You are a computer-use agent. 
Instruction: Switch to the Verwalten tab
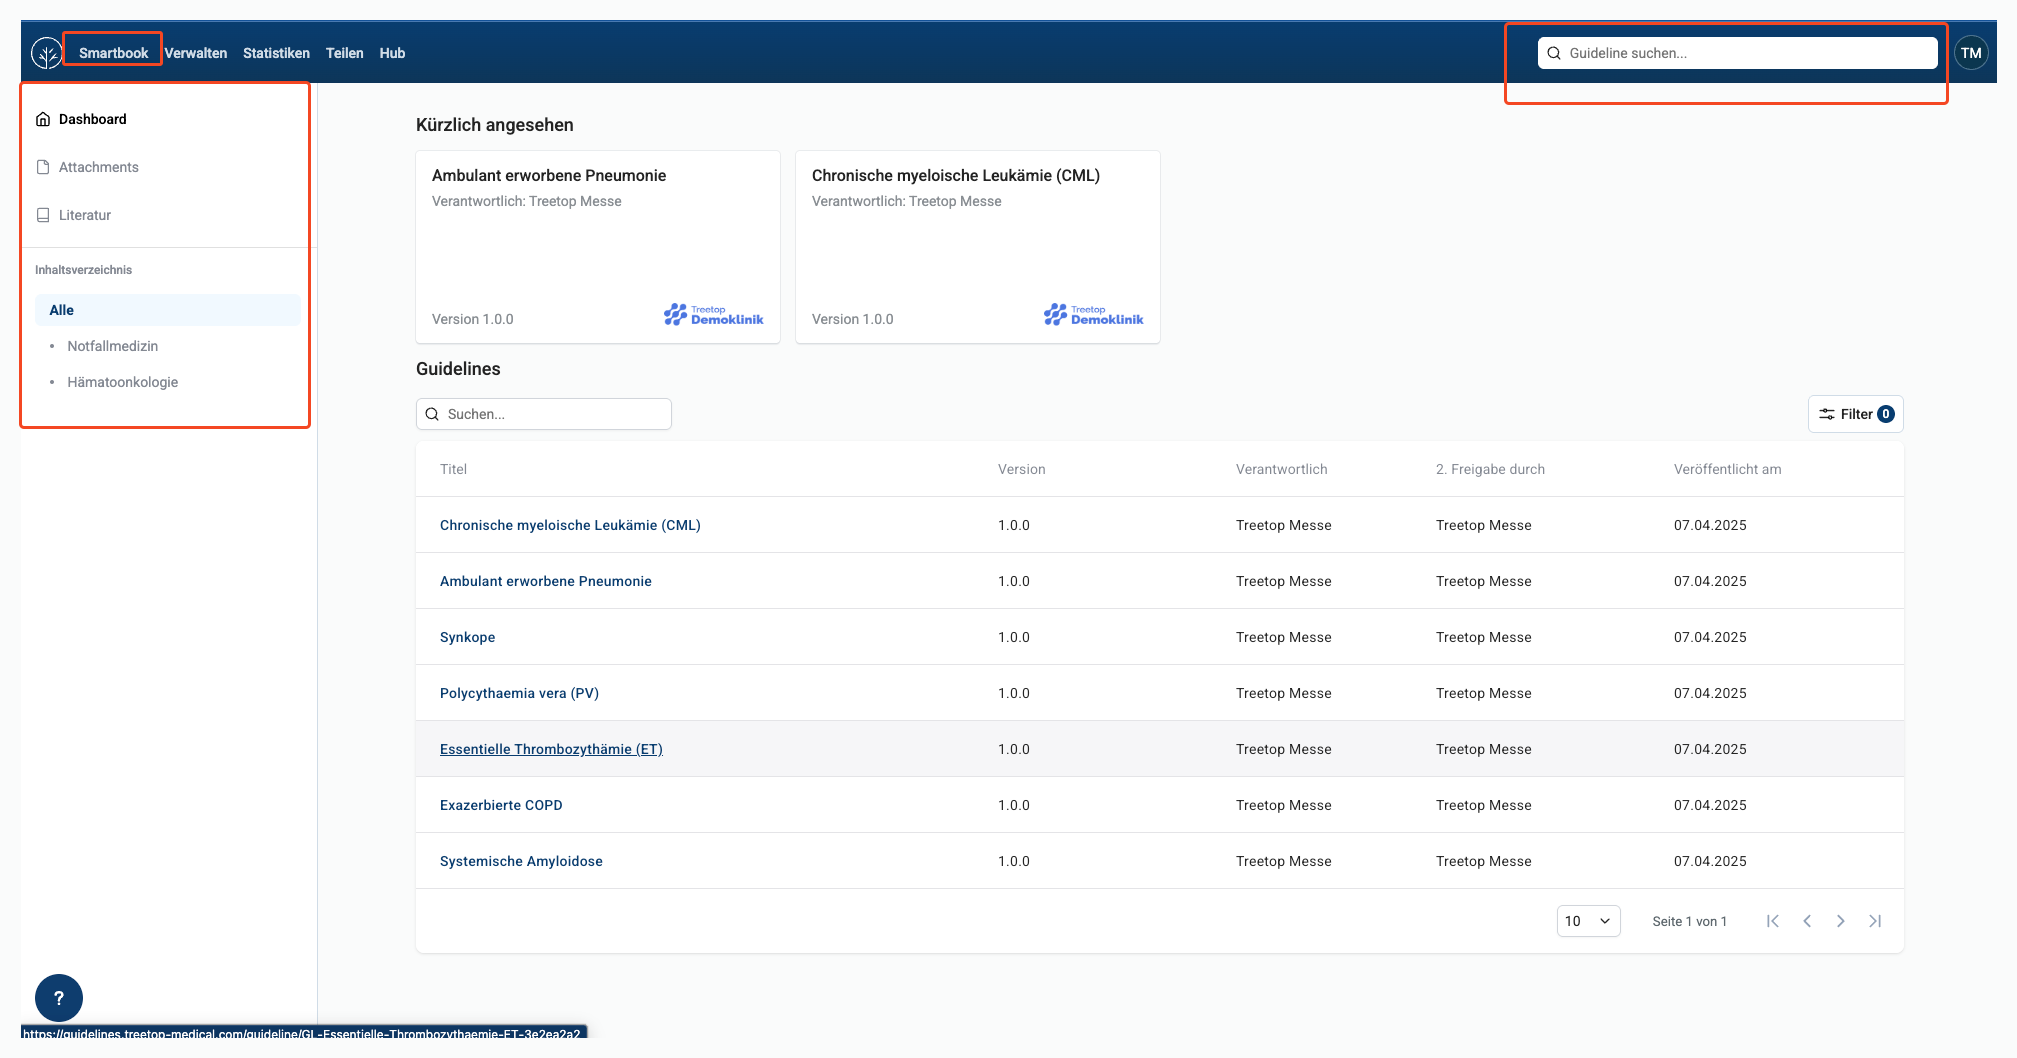coord(196,53)
